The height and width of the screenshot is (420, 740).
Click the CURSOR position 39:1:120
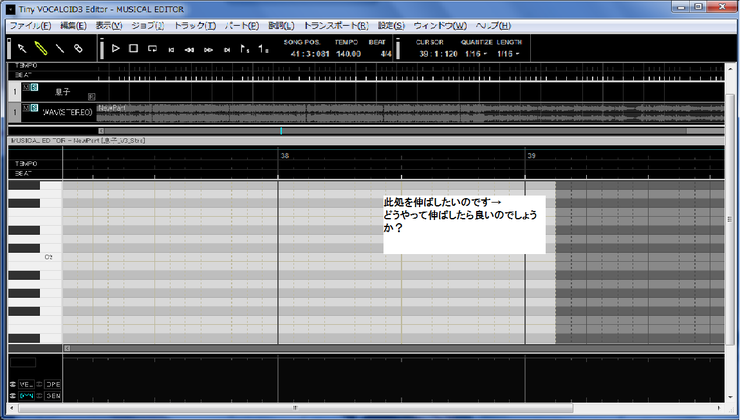[438, 54]
